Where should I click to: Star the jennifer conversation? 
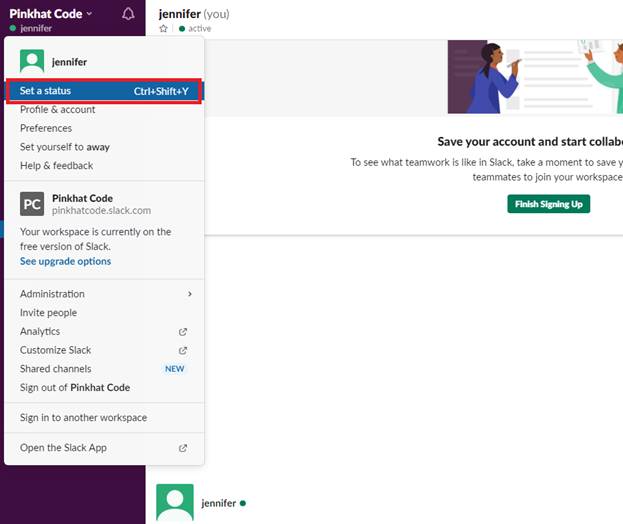[163, 29]
